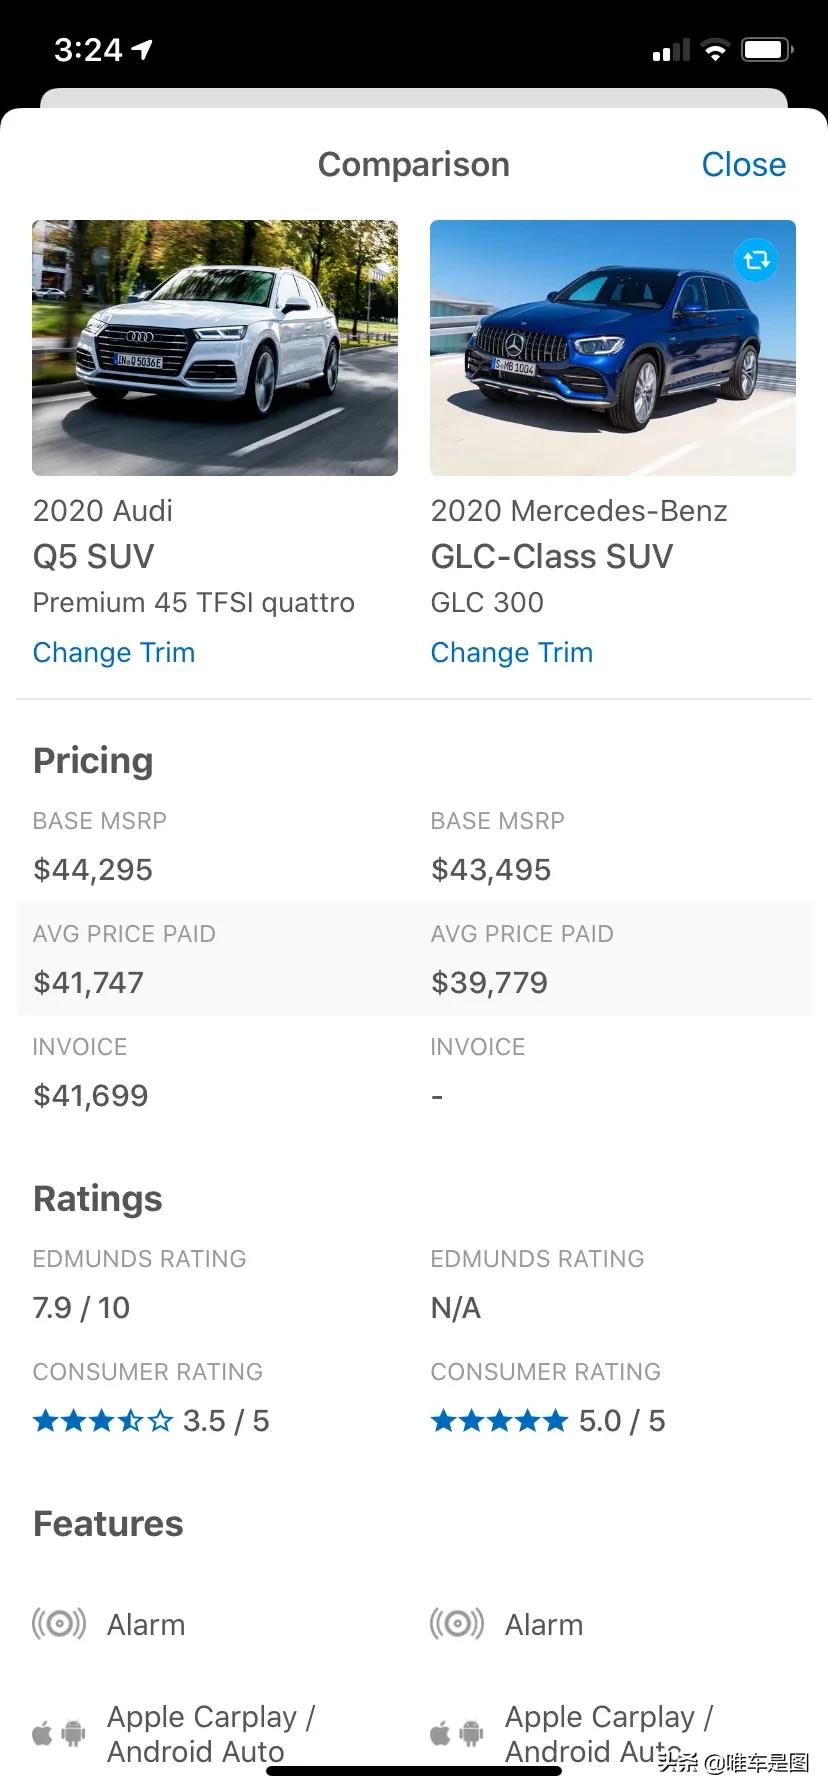
Task: Tap Apple/Android icons in Audi column
Action: tap(59, 1733)
